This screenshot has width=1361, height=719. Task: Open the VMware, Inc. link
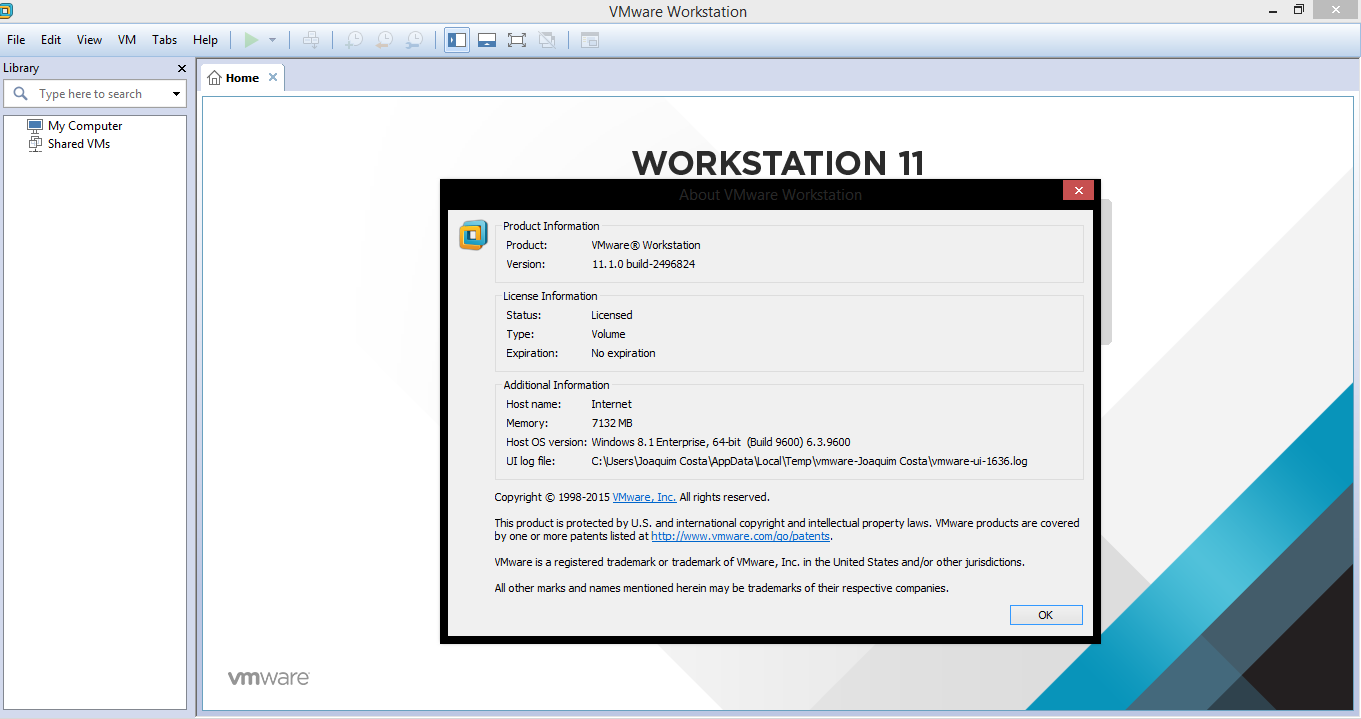644,497
